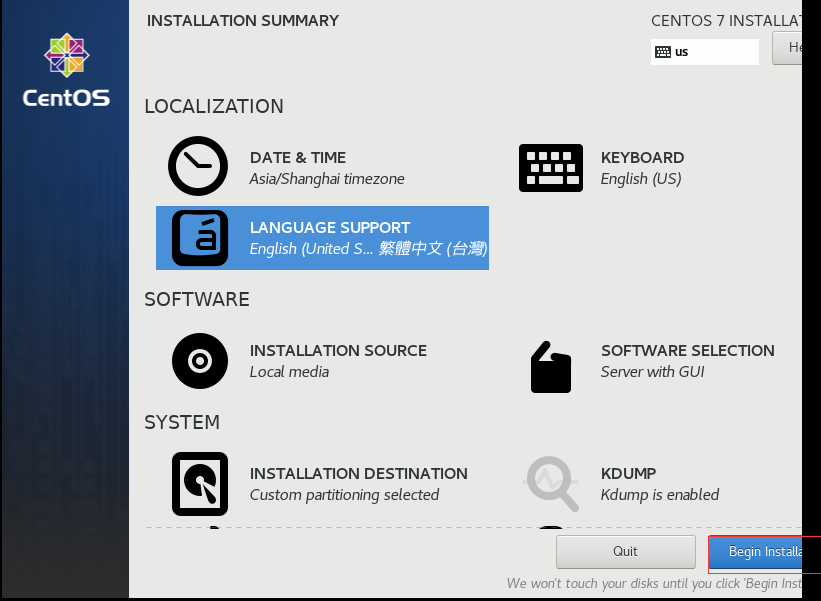Click the 'DATE & TIME' label
821x601 pixels.
pyautogui.click(x=298, y=158)
